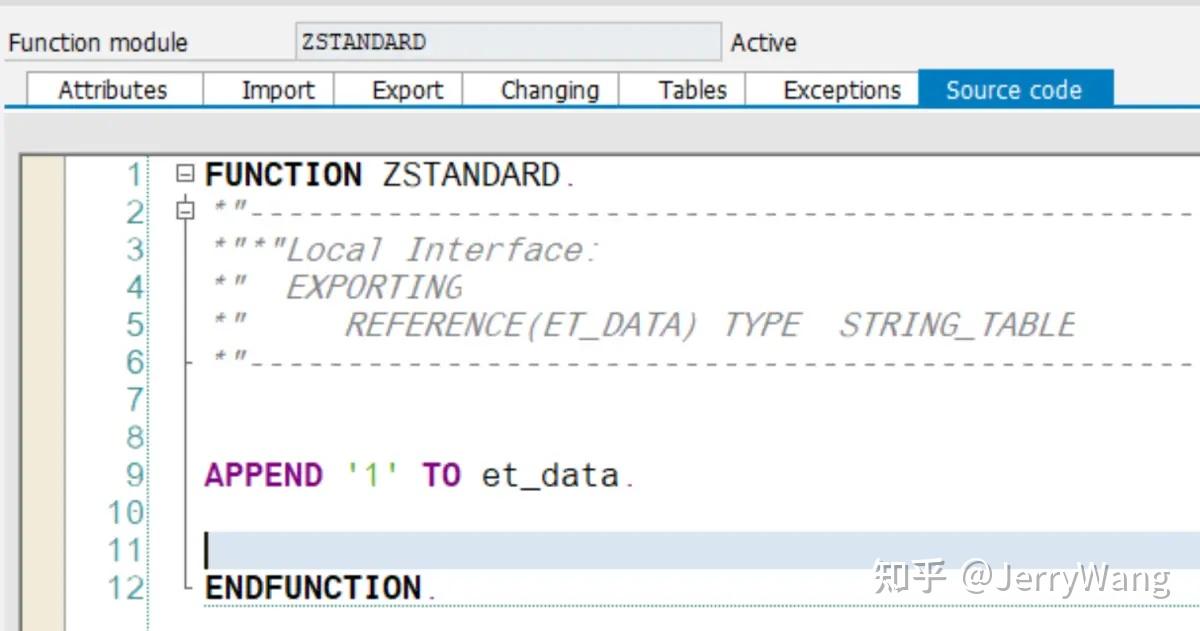Click the EXPORTING comment line

pyautogui.click(x=374, y=288)
